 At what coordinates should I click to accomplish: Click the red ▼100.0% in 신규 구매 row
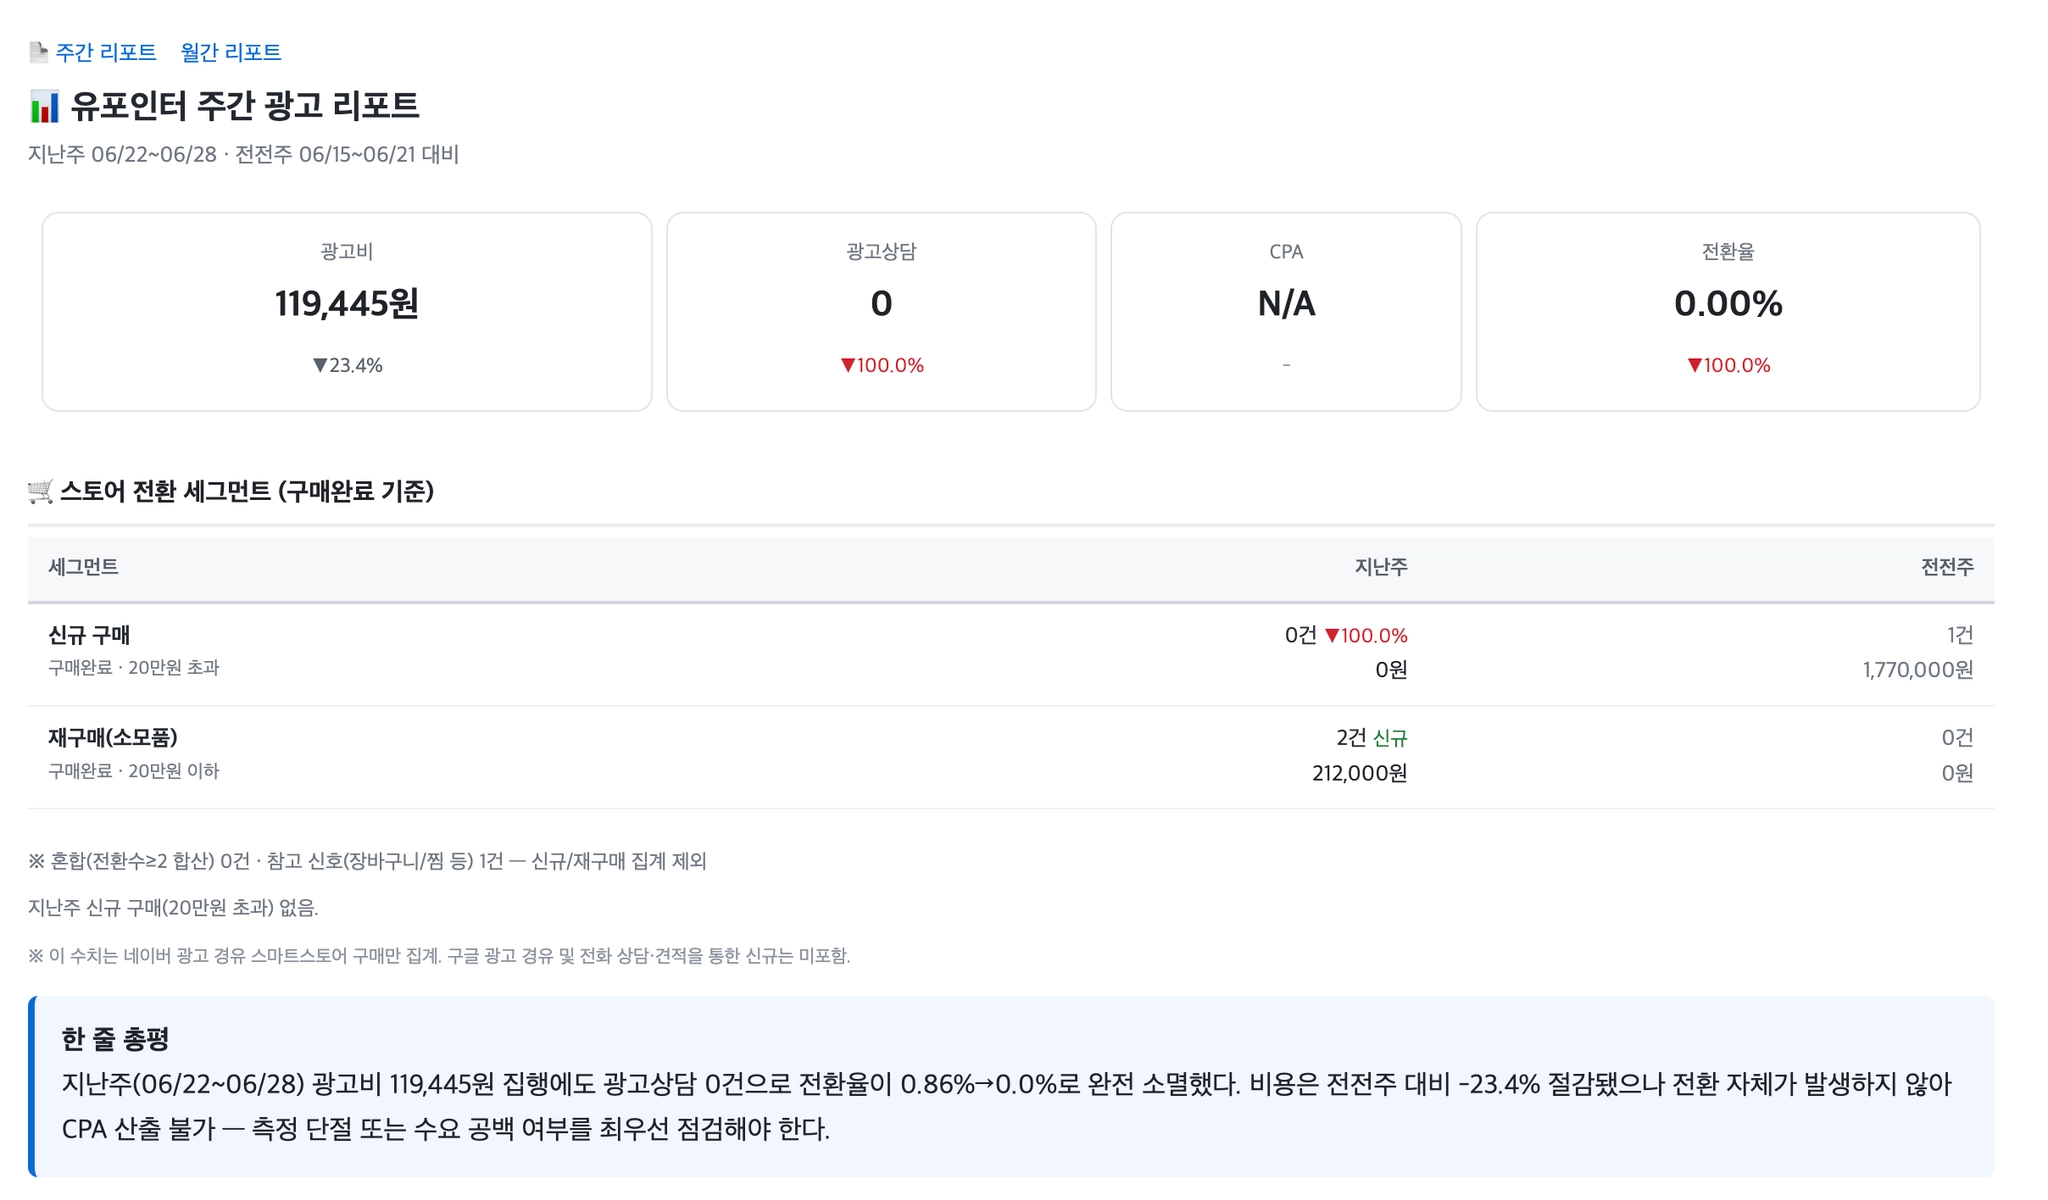(1366, 635)
